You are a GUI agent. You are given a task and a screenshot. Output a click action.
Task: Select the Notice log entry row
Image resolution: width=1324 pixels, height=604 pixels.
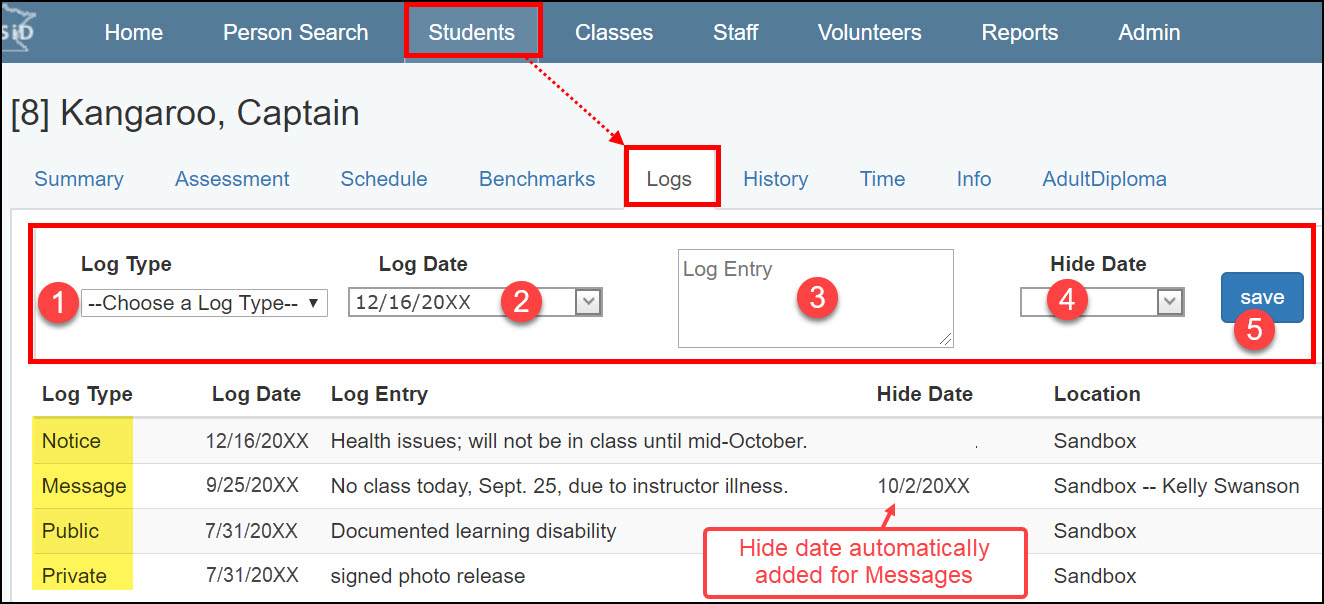400,440
